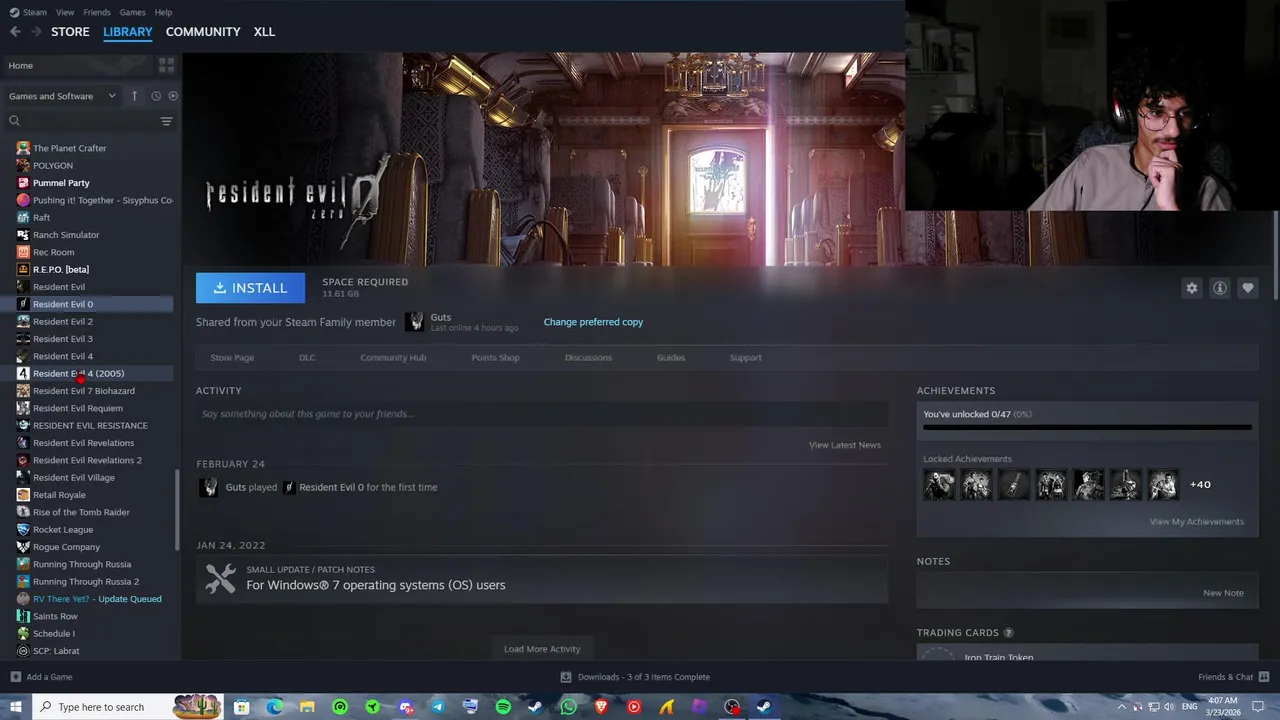Click the sort ascending arrow icon
Viewport: 1280px width, 720px height.
[135, 96]
